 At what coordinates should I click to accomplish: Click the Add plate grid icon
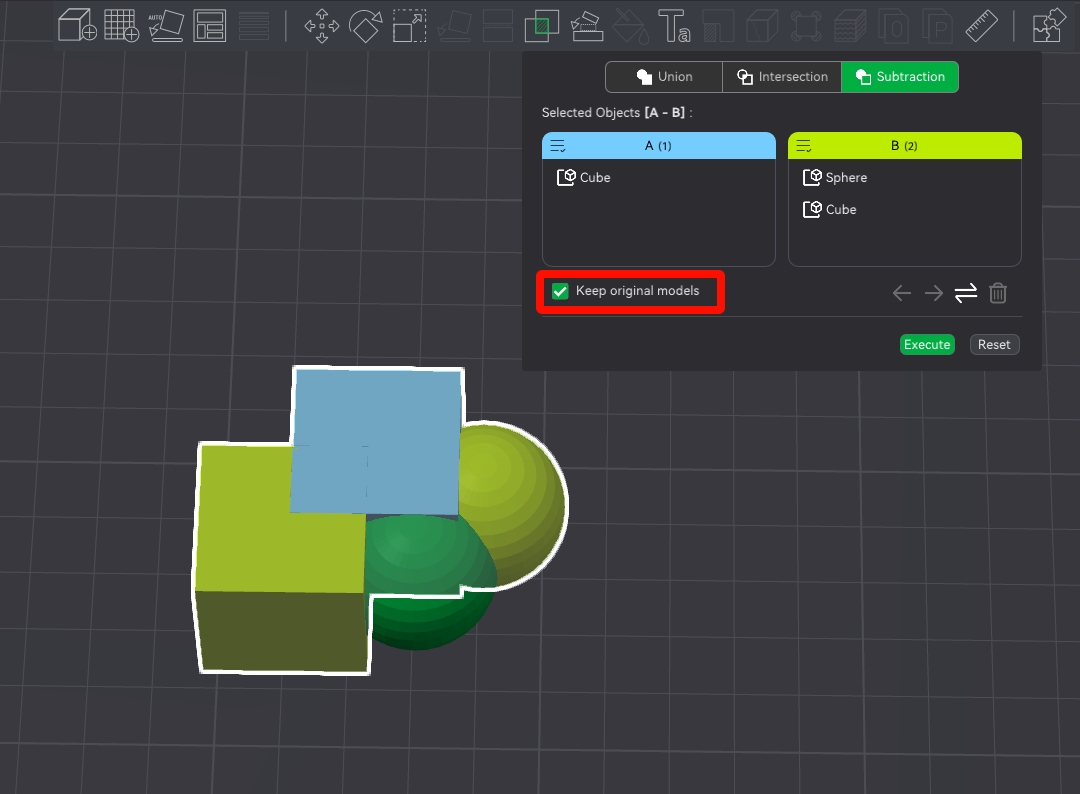coord(121,25)
